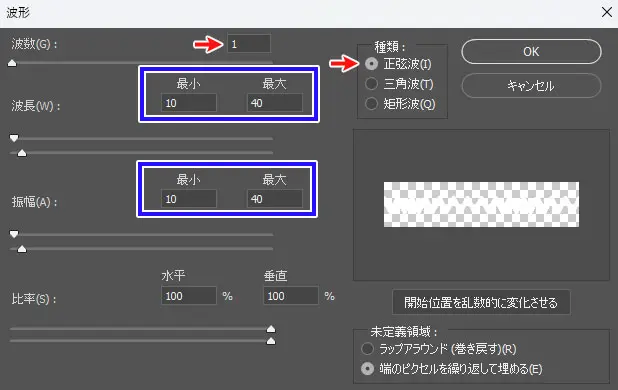Click the 振幅 最大 input field

275,199
